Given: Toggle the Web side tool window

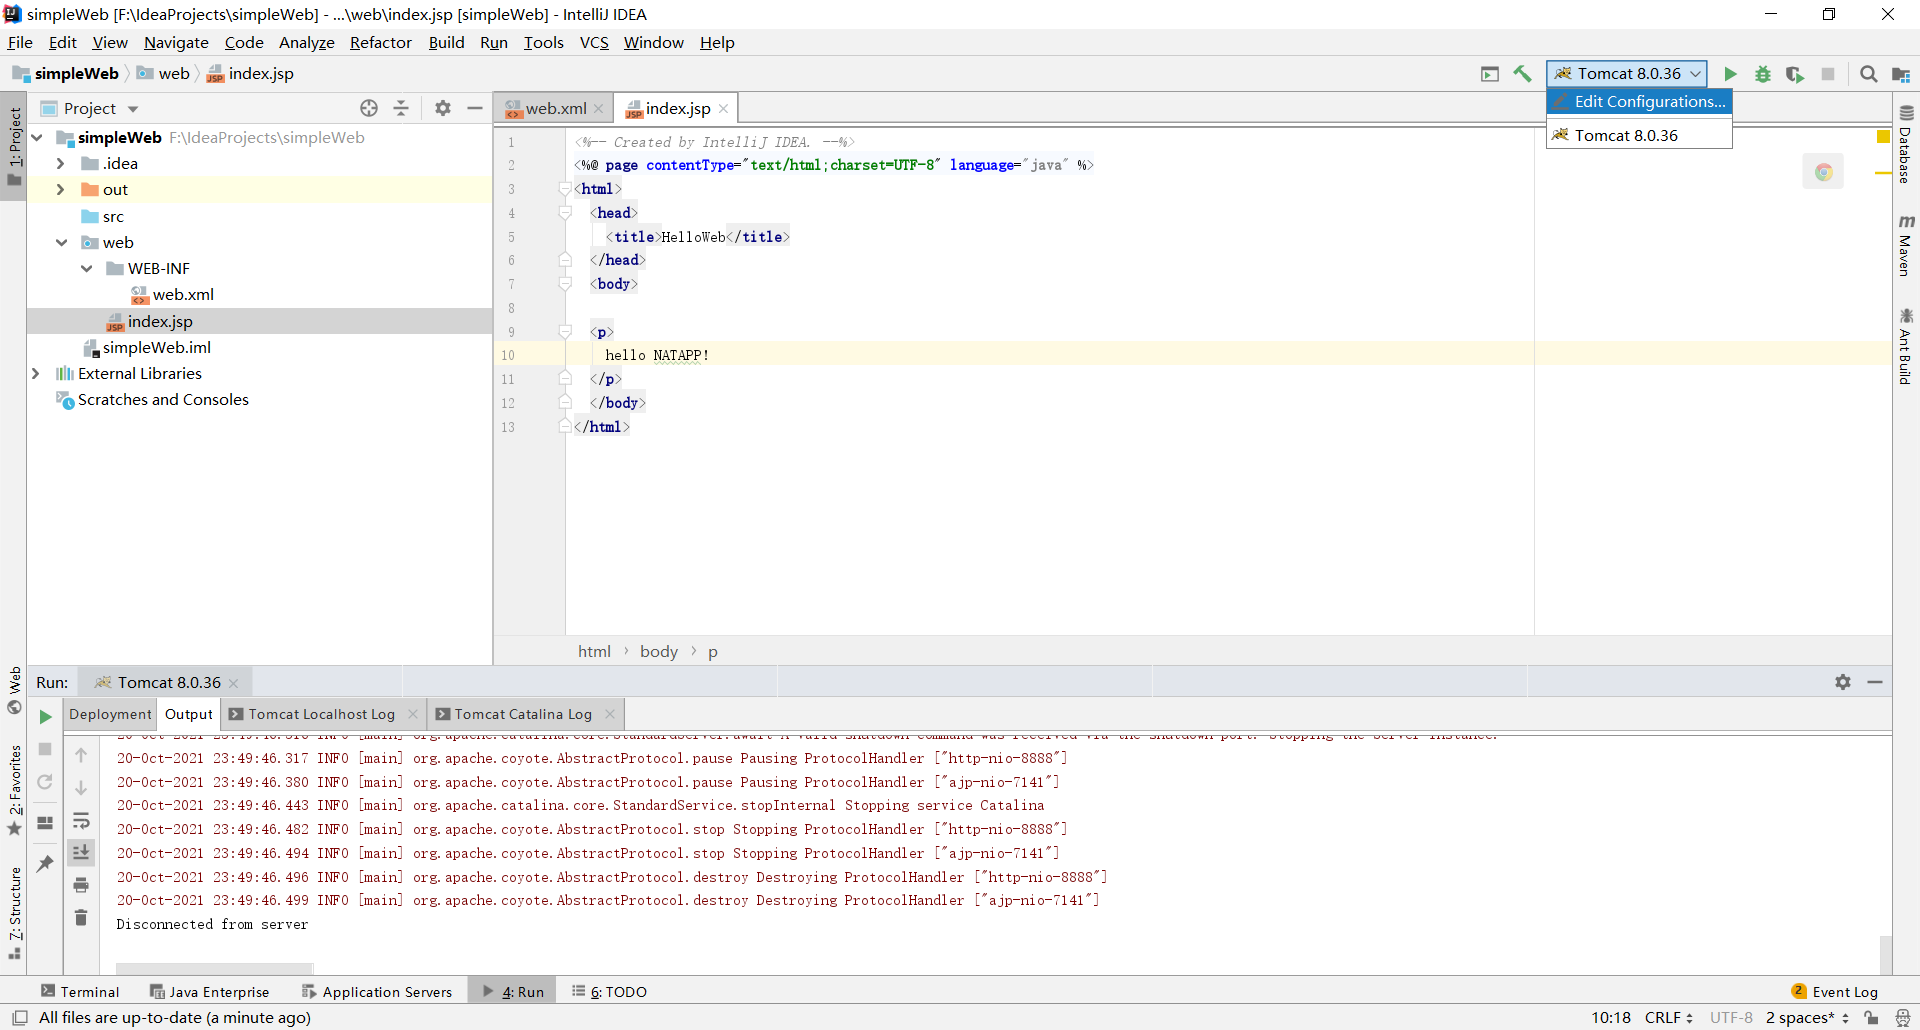Looking at the screenshot, I should click(14, 689).
